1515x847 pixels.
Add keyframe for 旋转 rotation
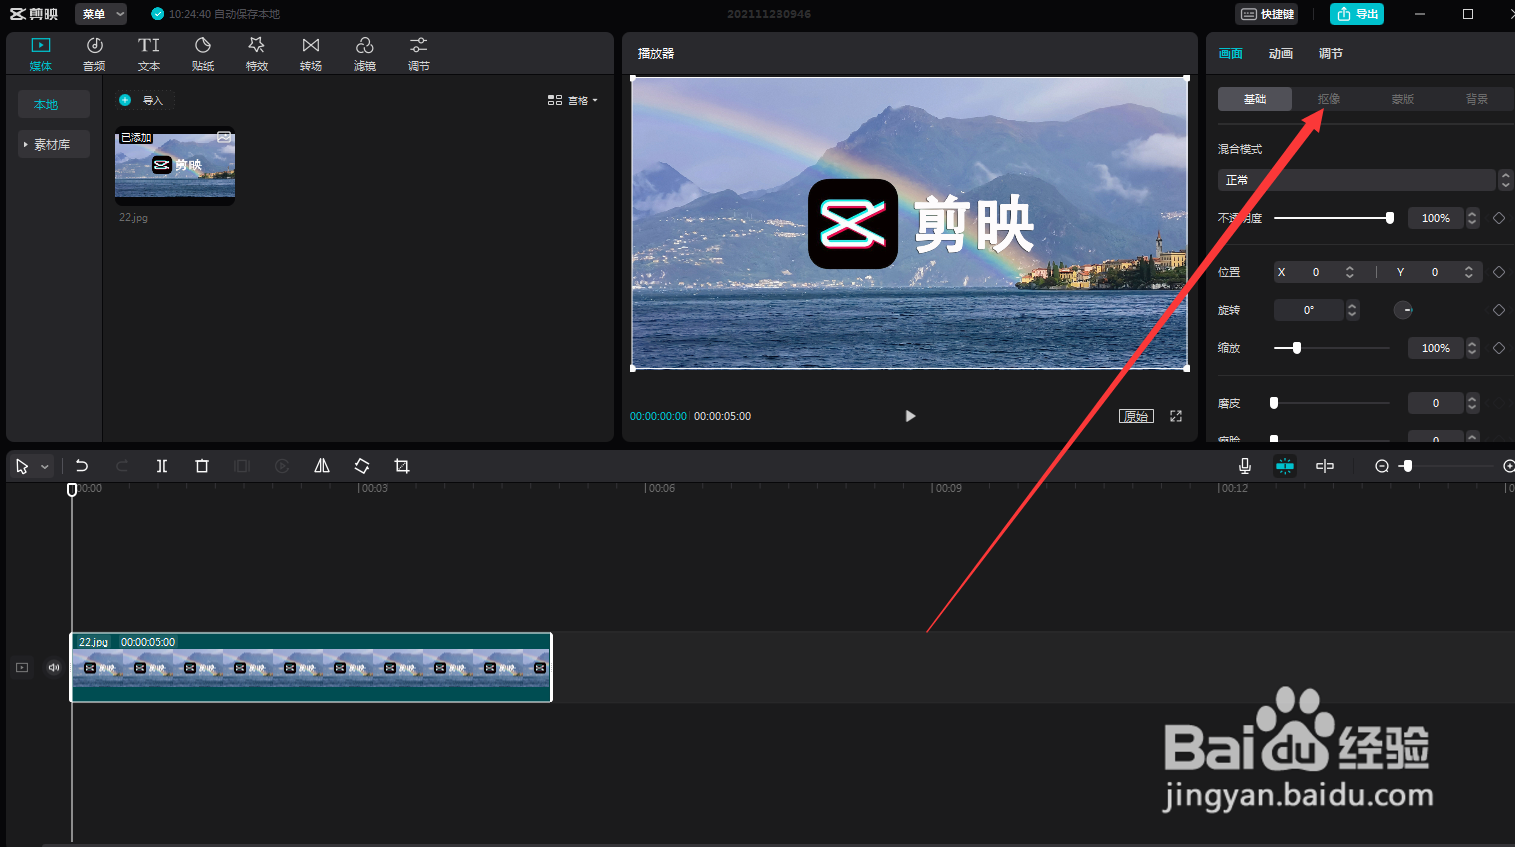coord(1499,310)
